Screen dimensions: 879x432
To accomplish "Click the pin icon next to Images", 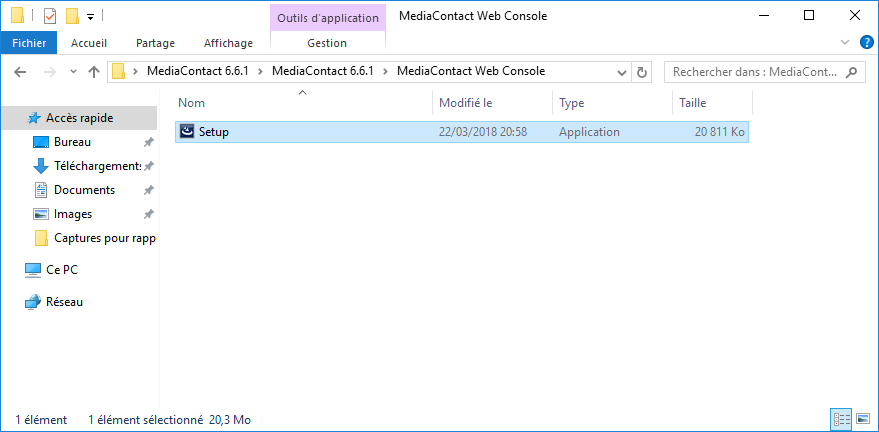I will [149, 214].
